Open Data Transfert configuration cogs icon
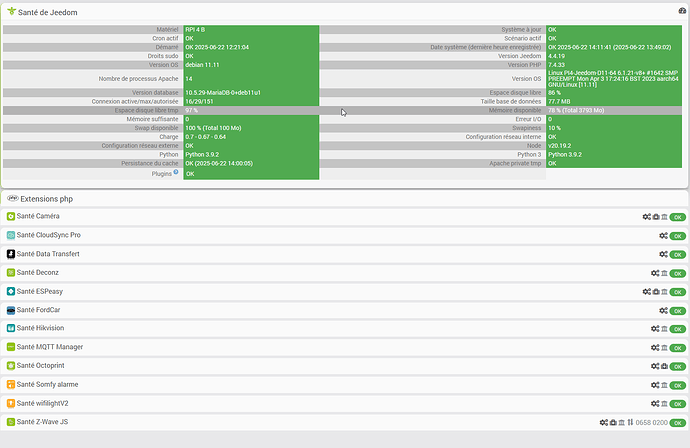The width and height of the screenshot is (690, 448). (664, 254)
